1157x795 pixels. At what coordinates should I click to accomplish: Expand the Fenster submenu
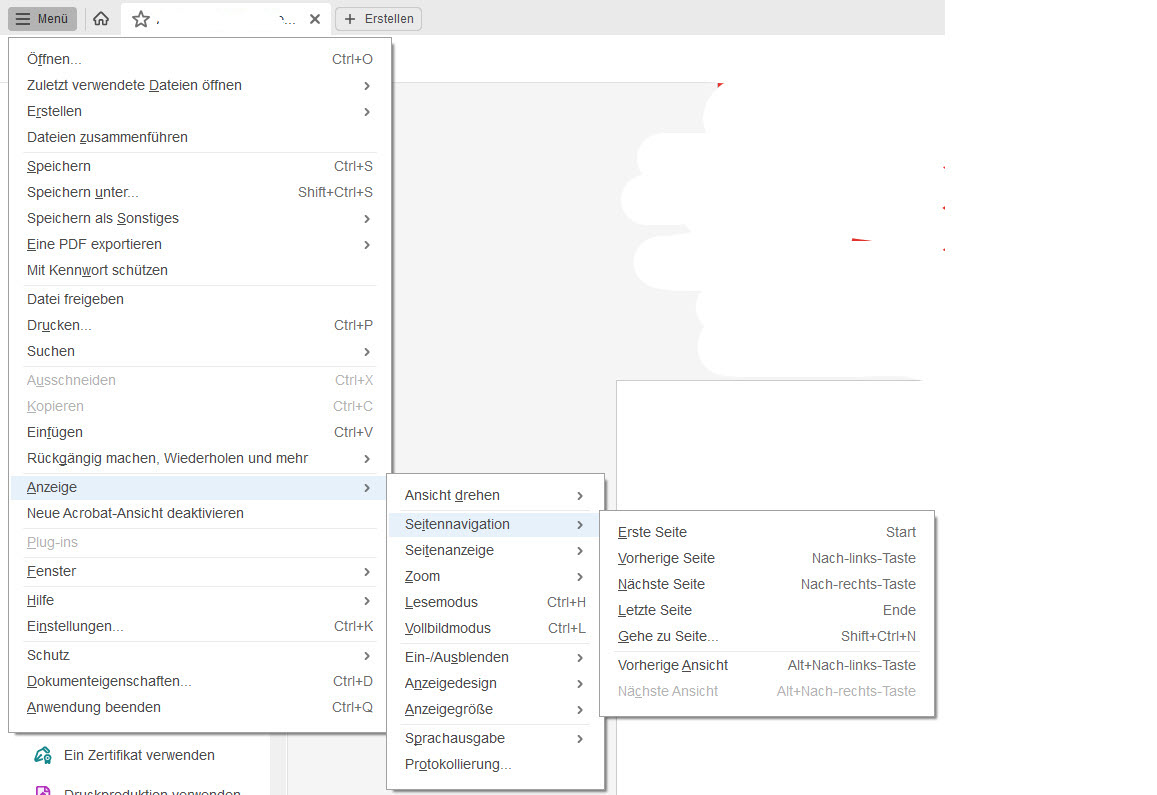[199, 571]
